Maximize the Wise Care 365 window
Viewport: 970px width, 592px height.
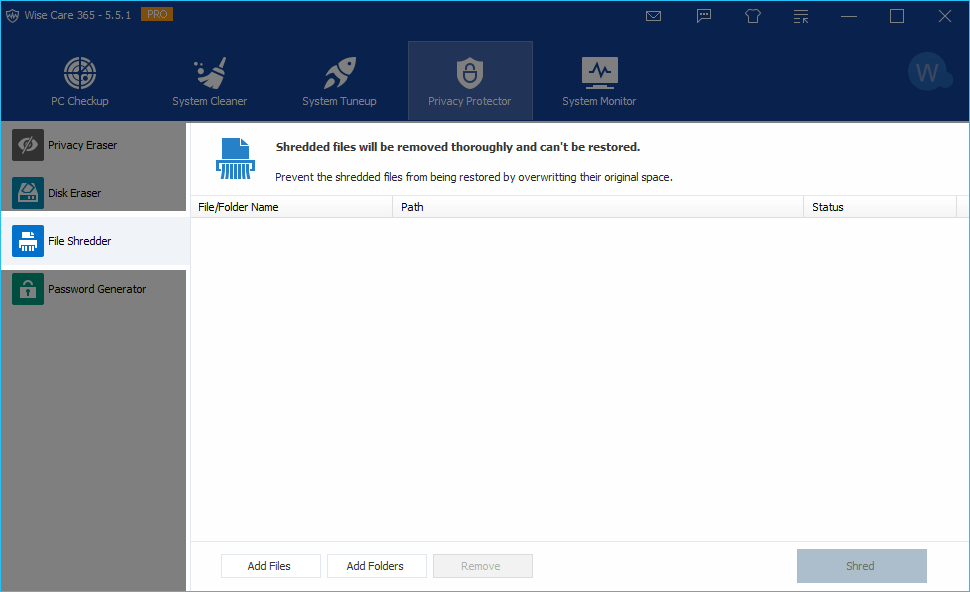pos(897,16)
